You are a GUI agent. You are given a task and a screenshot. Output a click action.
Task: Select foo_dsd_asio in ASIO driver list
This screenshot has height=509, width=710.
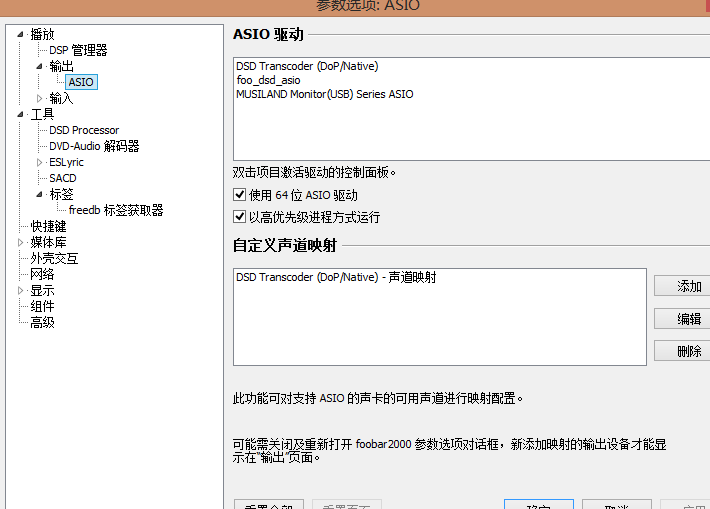(x=268, y=80)
